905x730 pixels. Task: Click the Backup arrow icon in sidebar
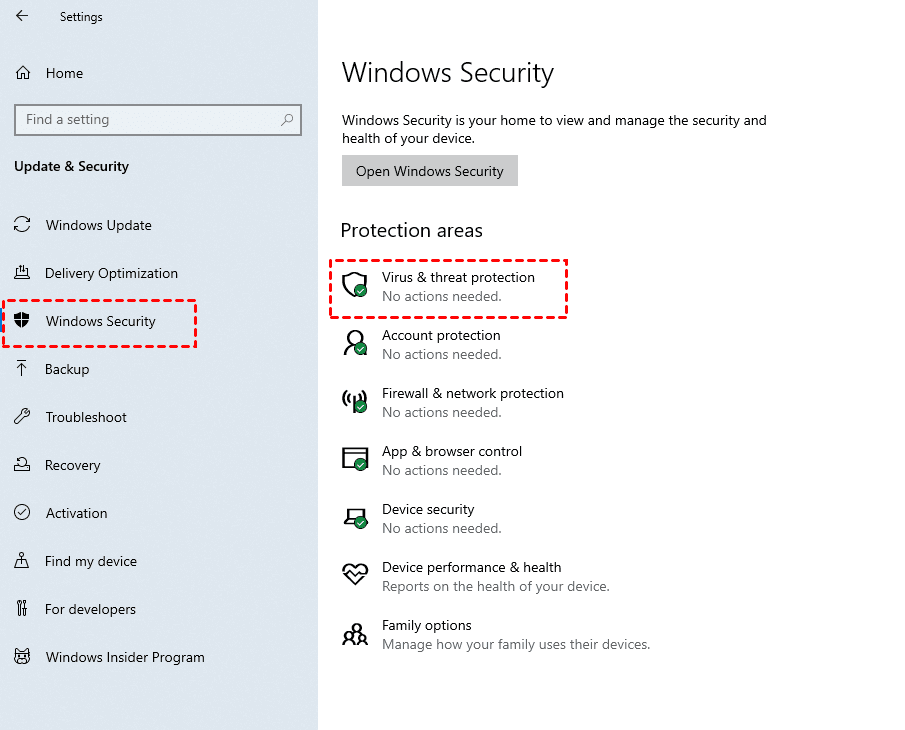(x=22, y=369)
